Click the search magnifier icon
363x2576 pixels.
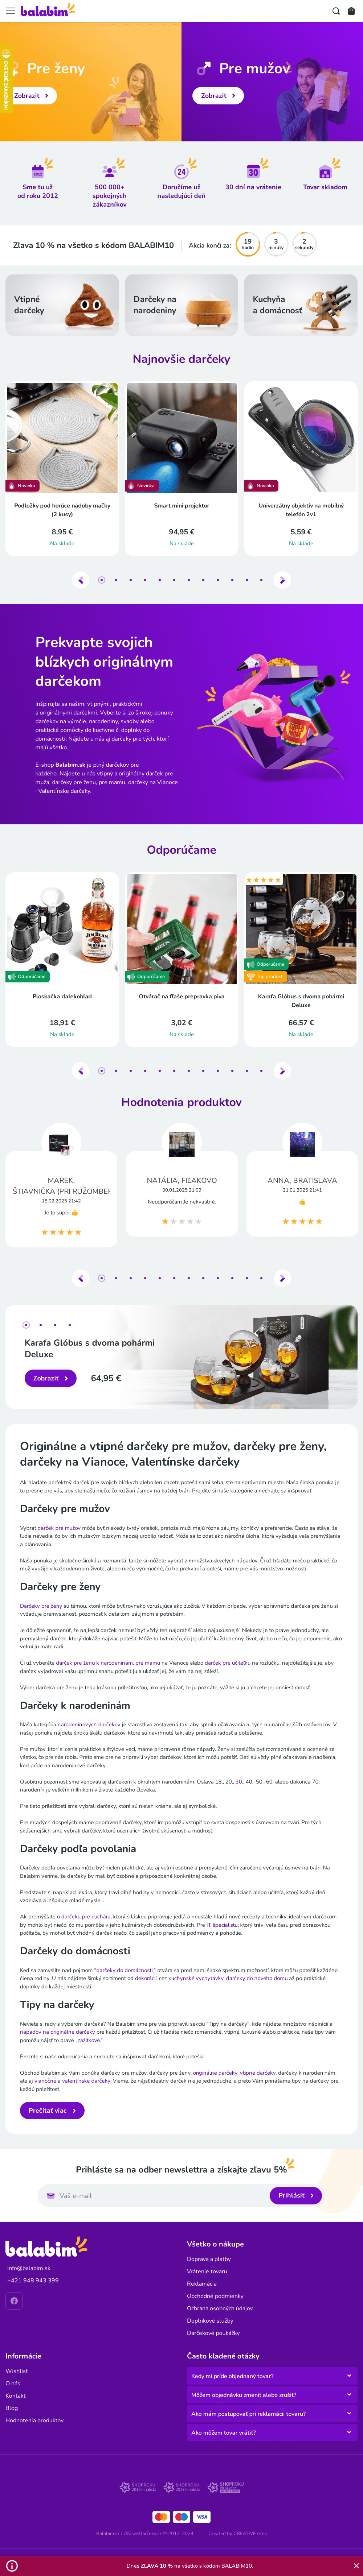click(x=336, y=11)
